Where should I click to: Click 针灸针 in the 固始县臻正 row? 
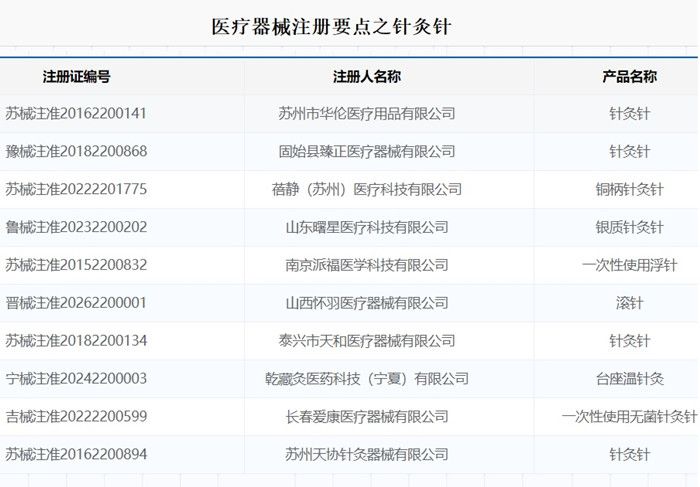tap(629, 152)
